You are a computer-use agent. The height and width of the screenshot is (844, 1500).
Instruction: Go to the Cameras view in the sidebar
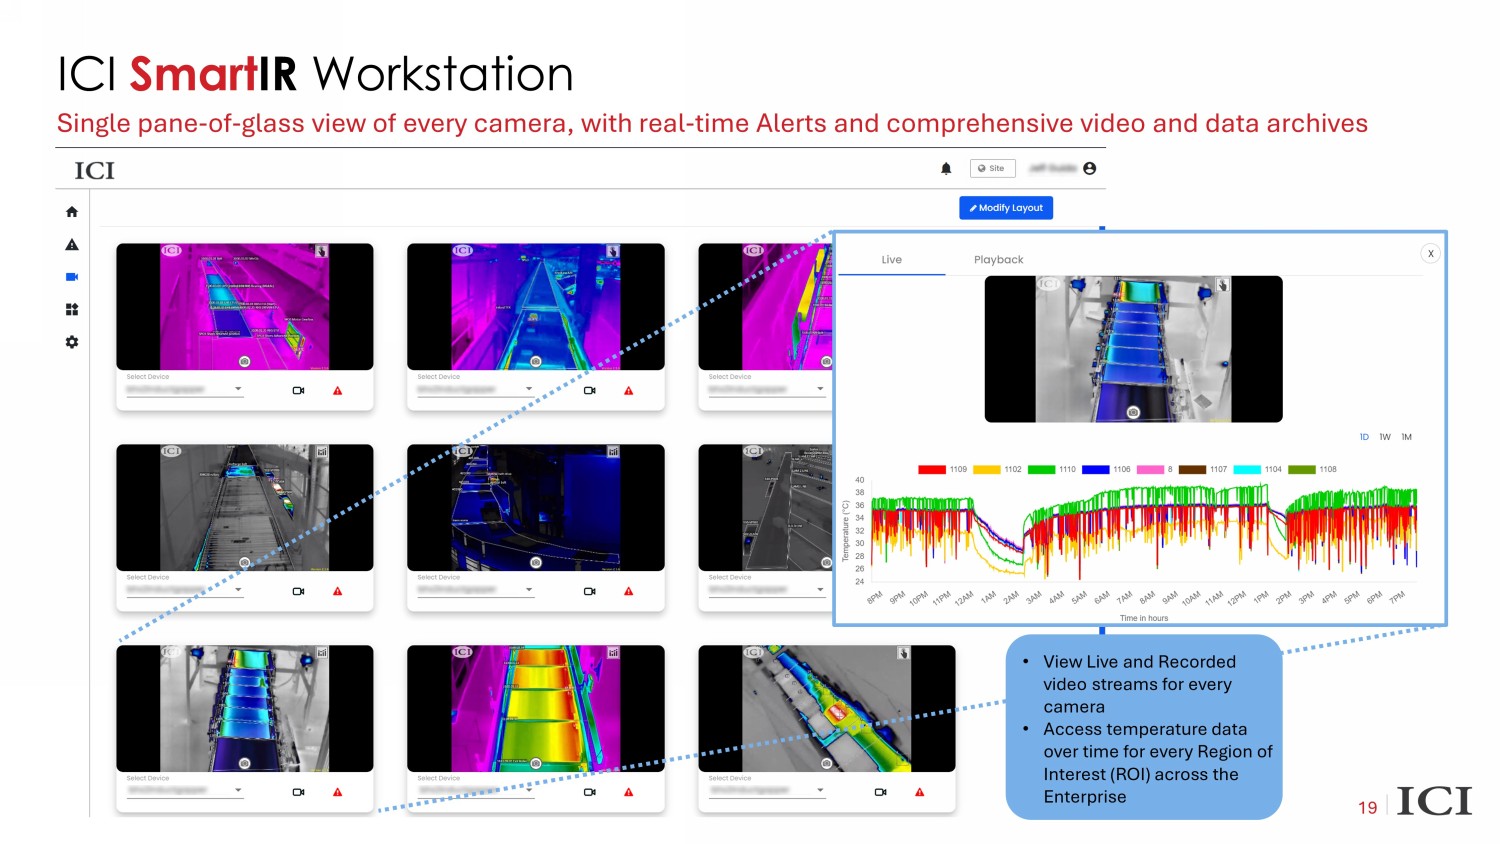(72, 277)
